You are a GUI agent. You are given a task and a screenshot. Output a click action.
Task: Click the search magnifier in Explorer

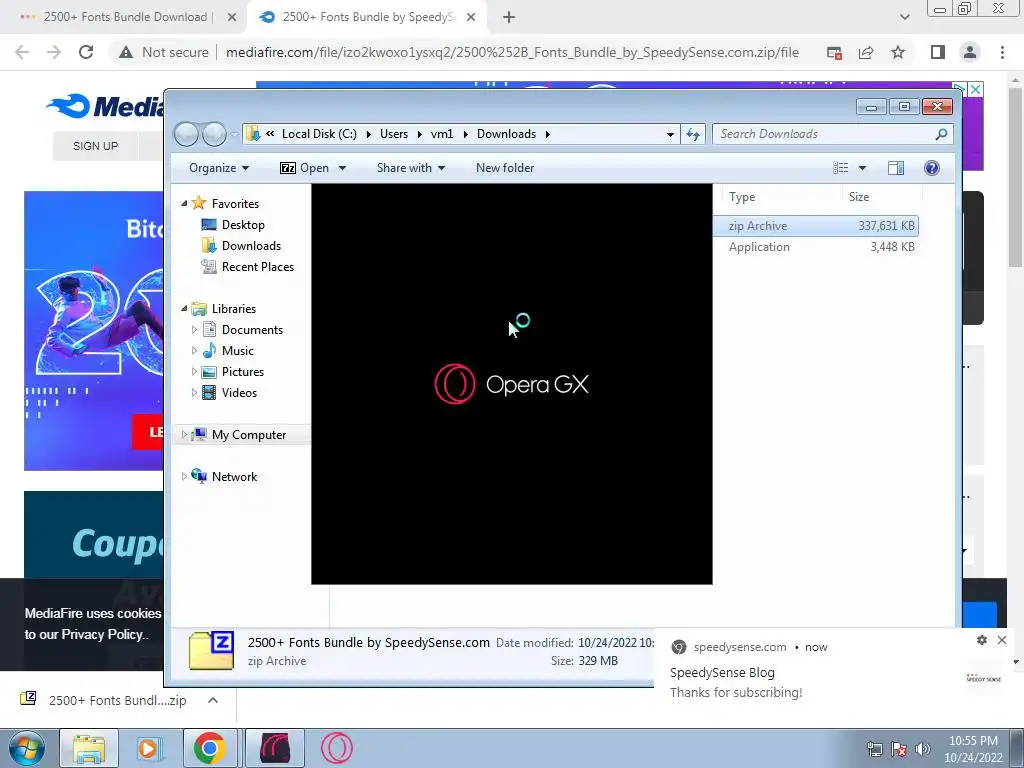point(941,134)
